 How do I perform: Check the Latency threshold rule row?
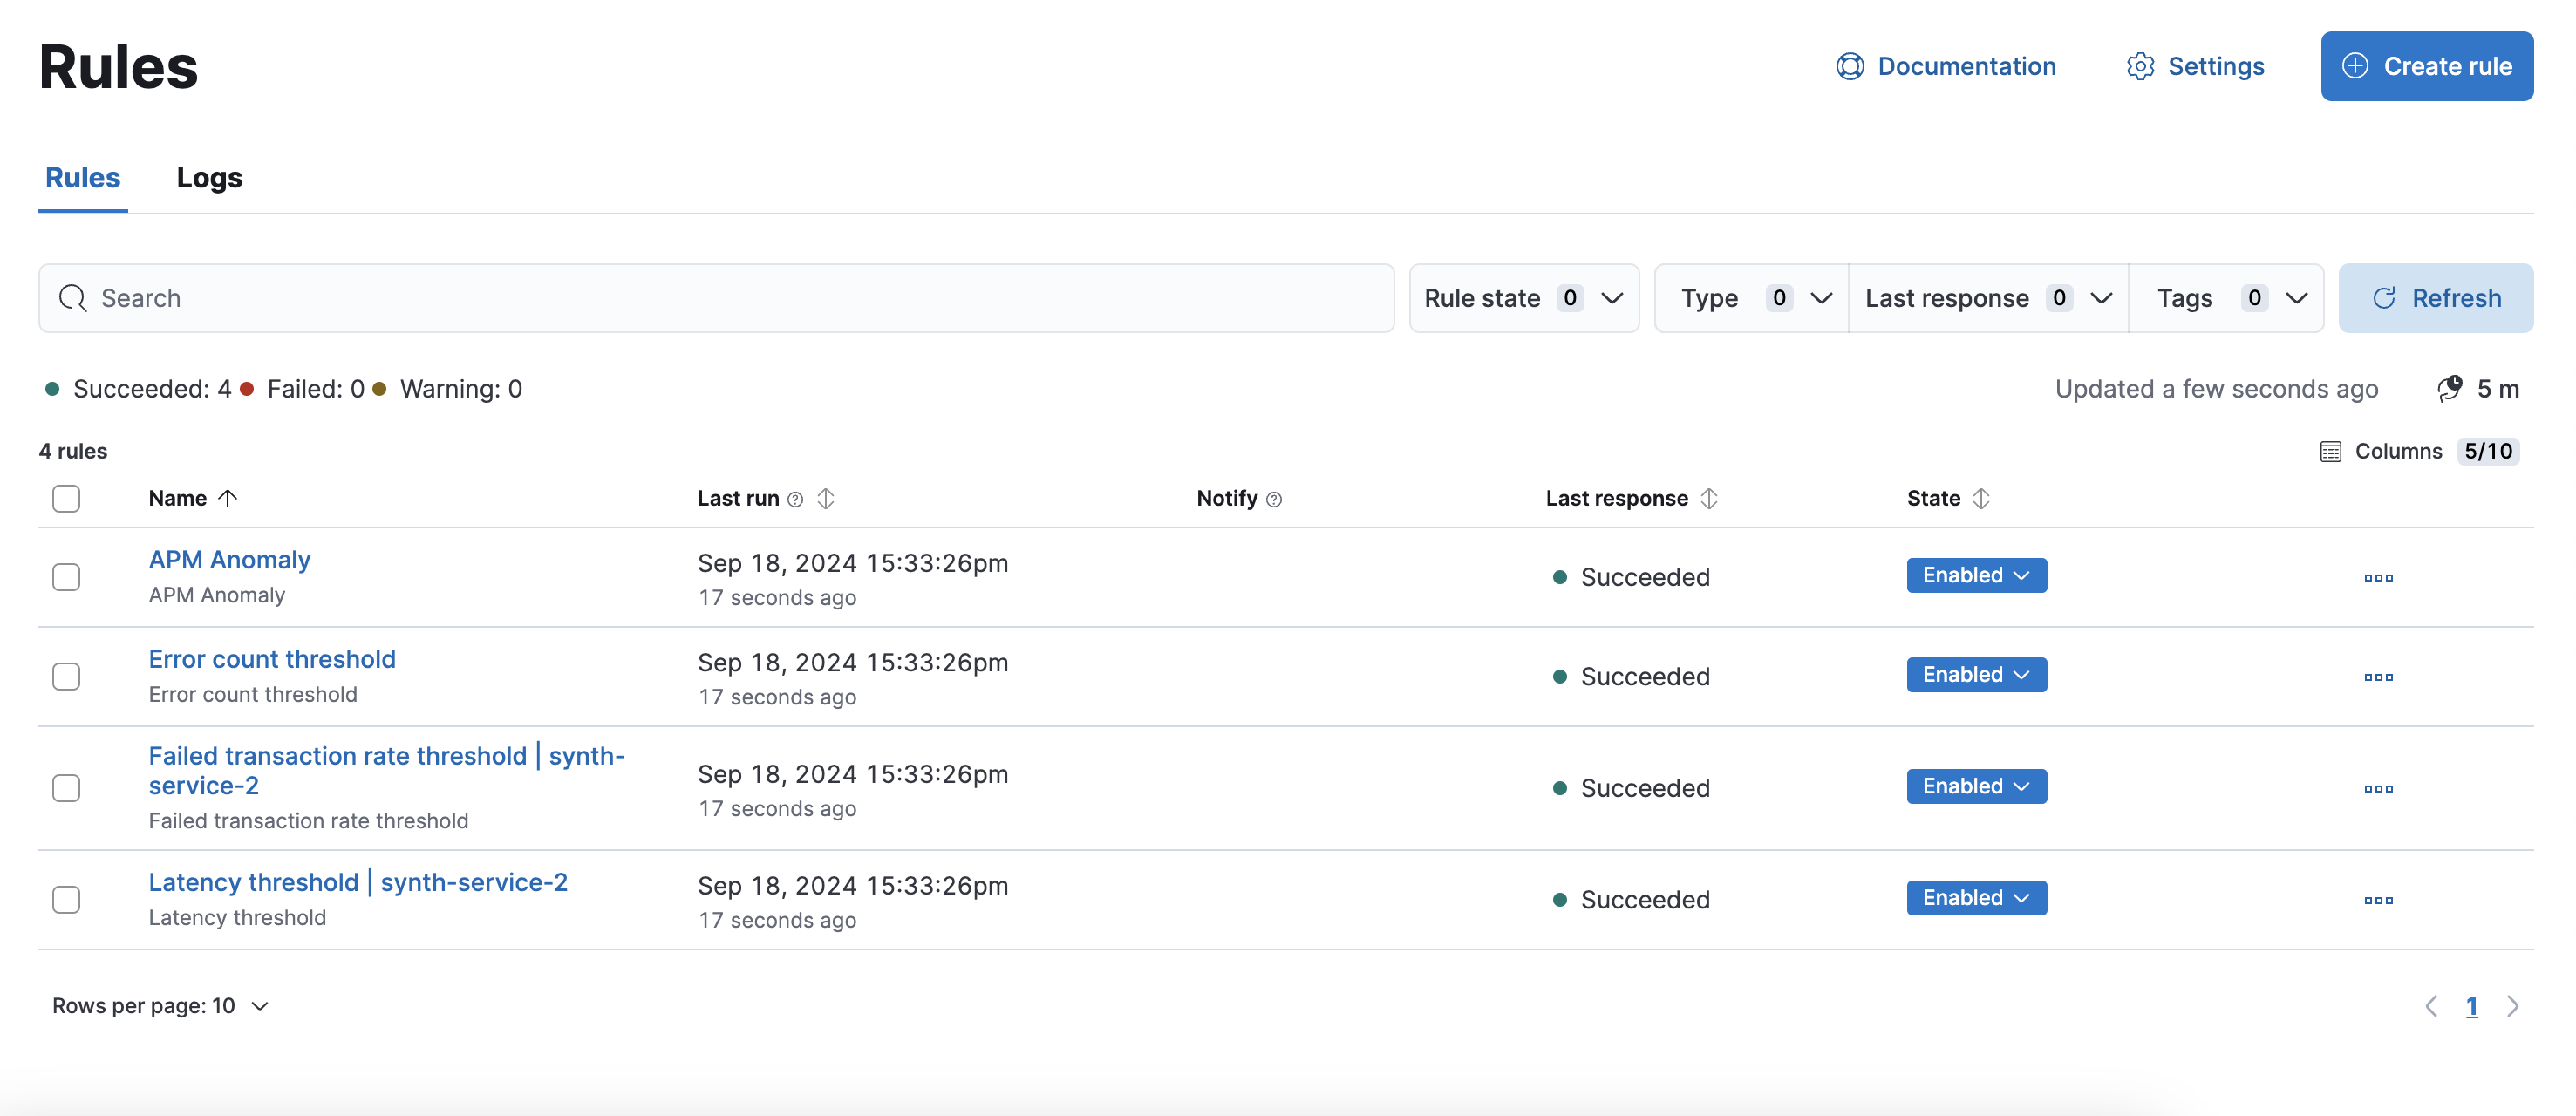[x=66, y=899]
